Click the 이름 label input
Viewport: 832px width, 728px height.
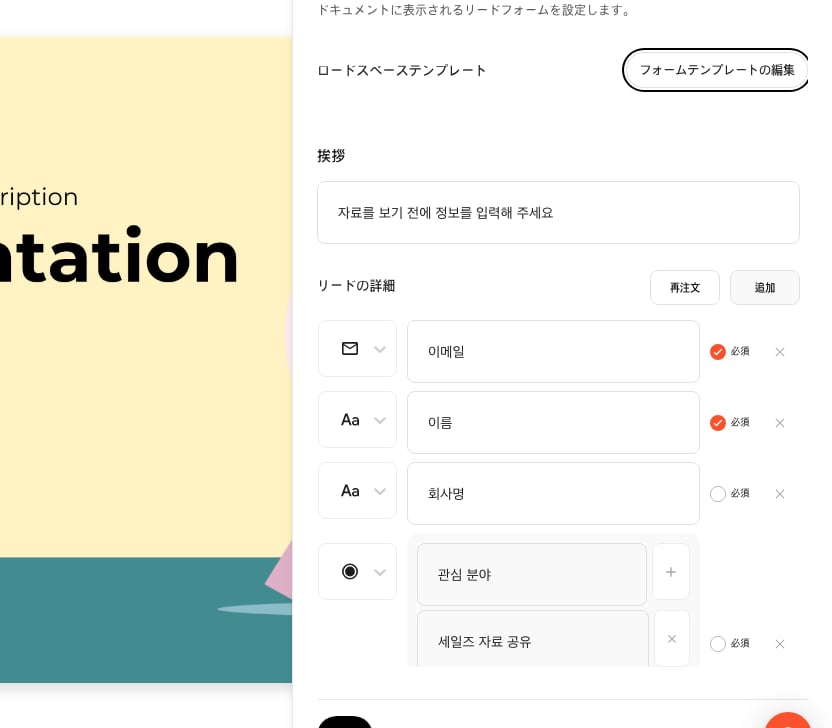tap(553, 422)
